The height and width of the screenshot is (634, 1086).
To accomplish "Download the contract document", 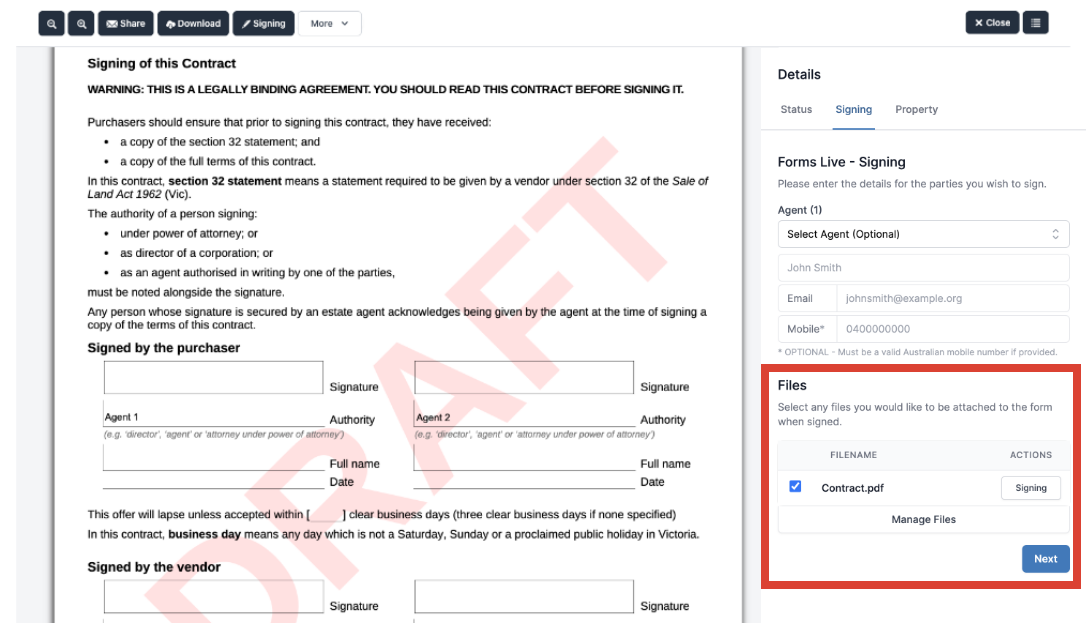I will 192,23.
